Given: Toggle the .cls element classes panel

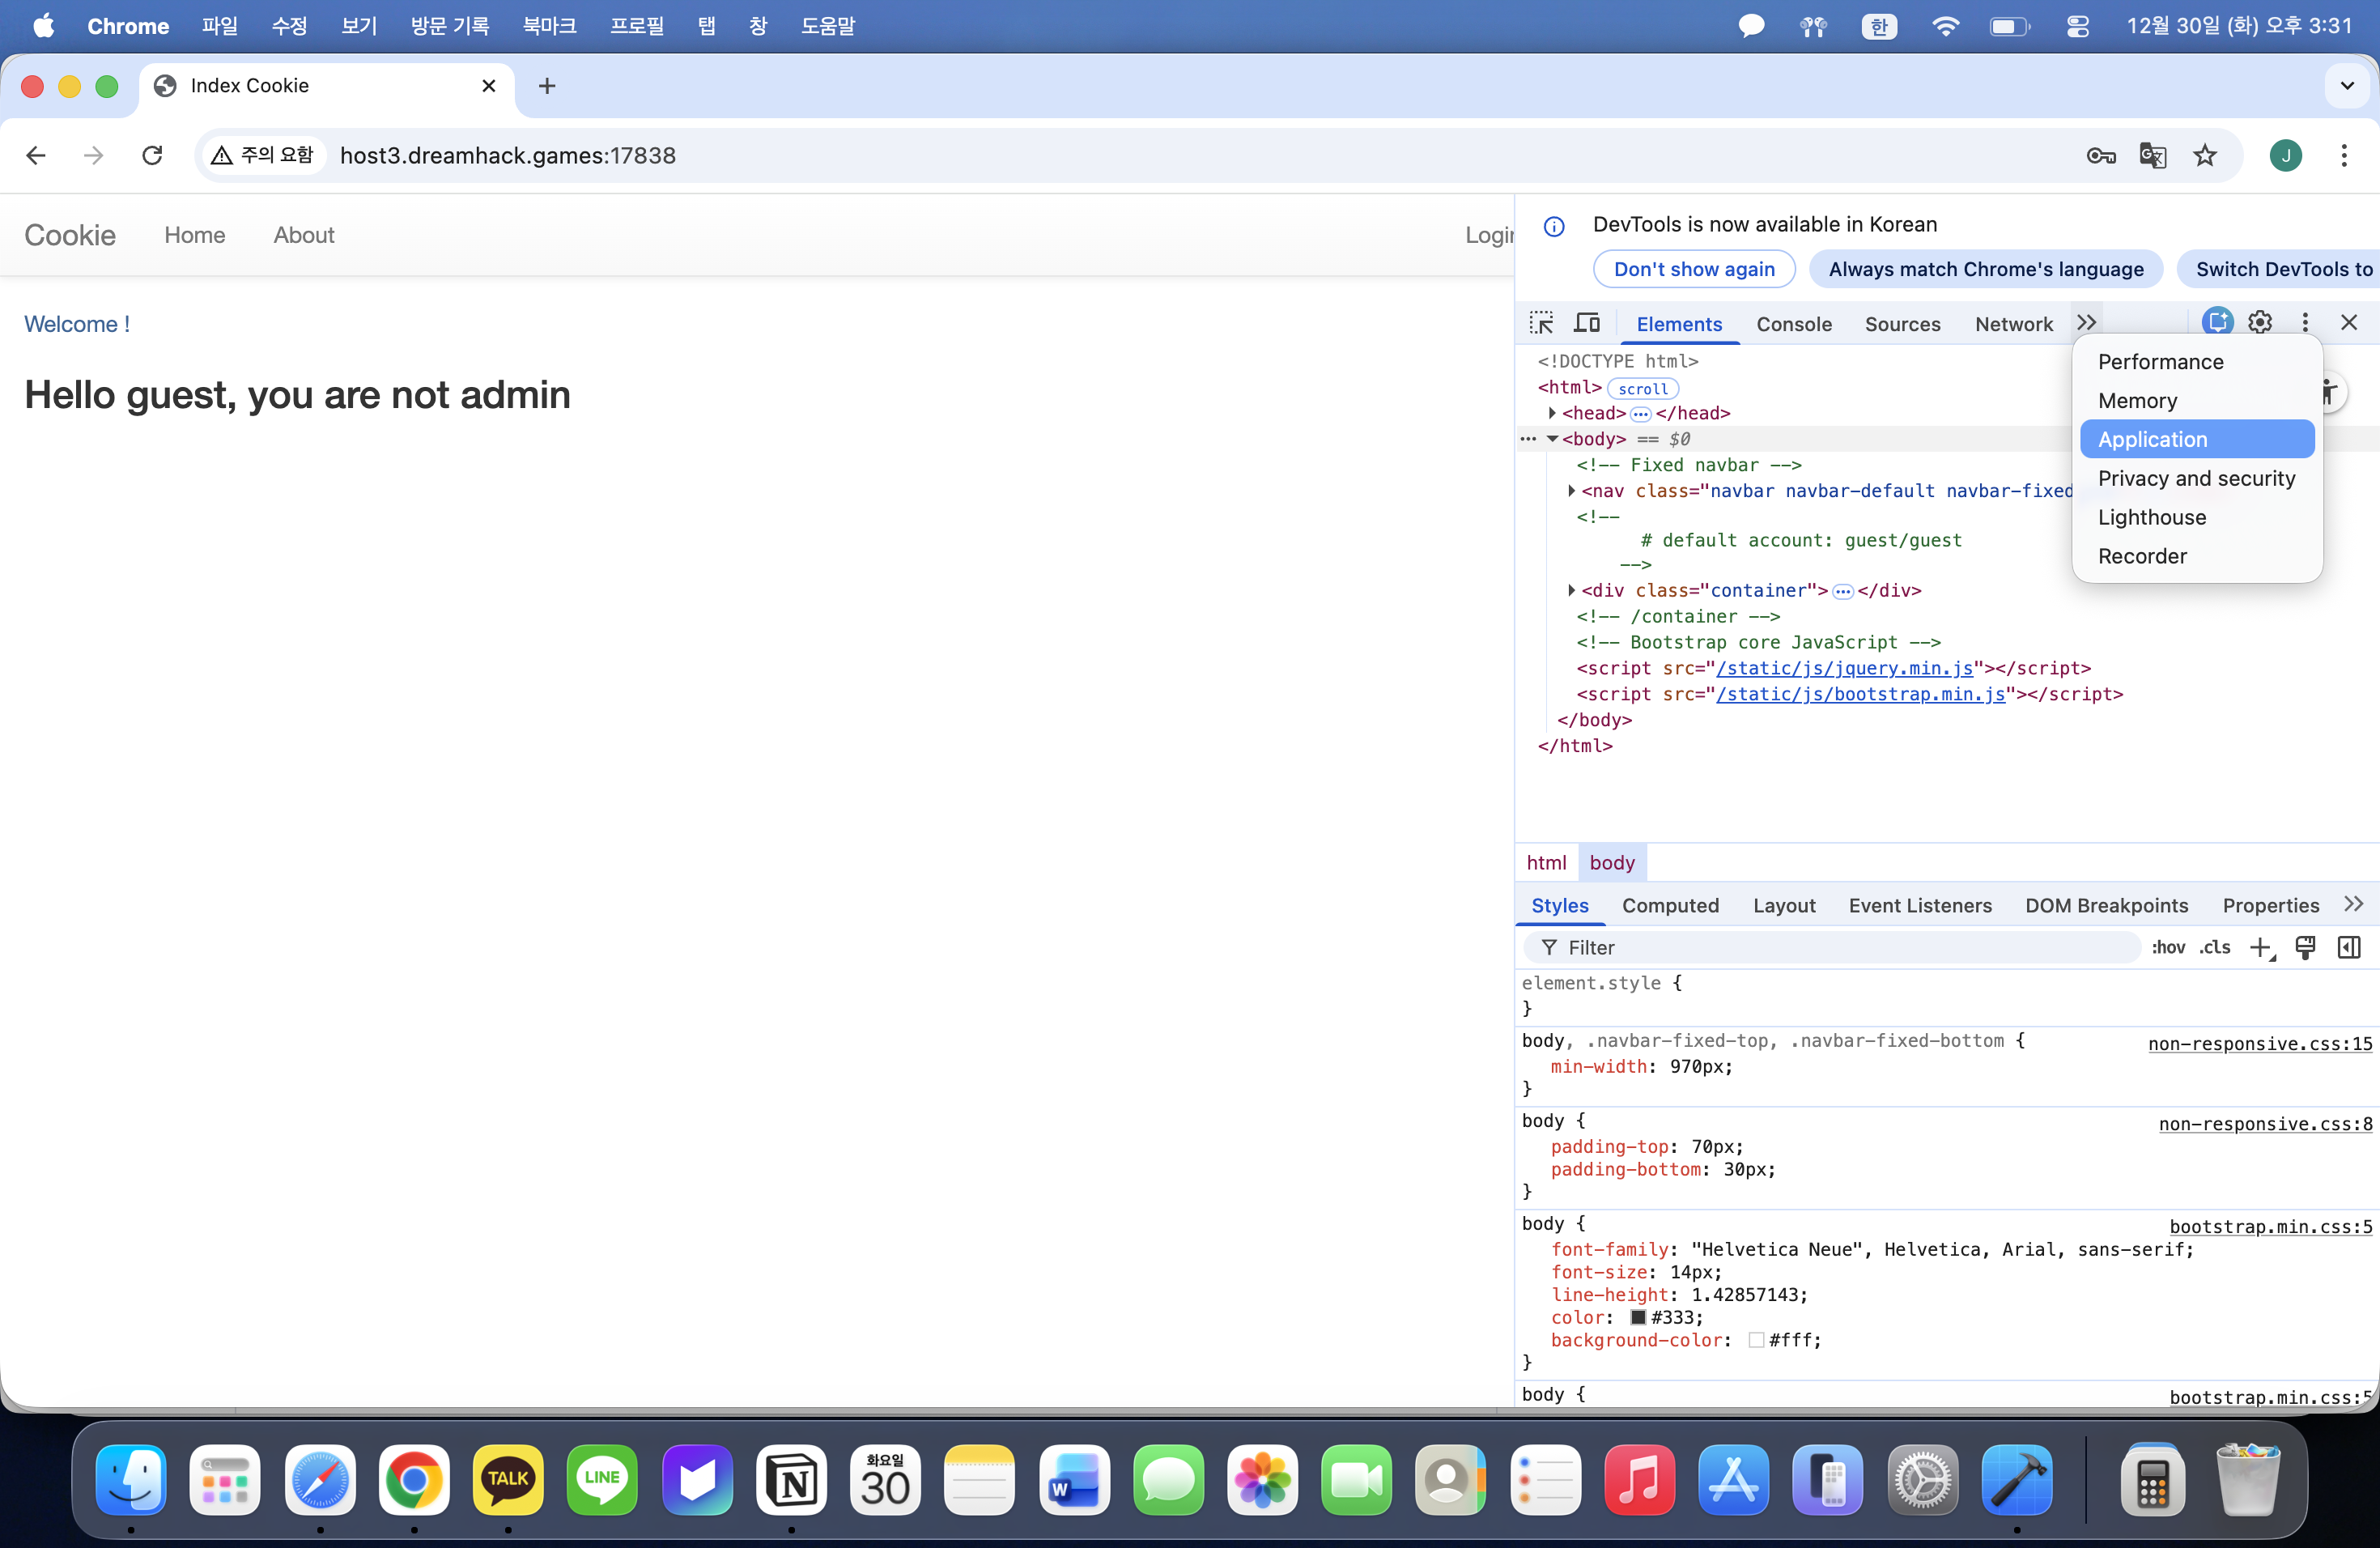Looking at the screenshot, I should click(2215, 947).
